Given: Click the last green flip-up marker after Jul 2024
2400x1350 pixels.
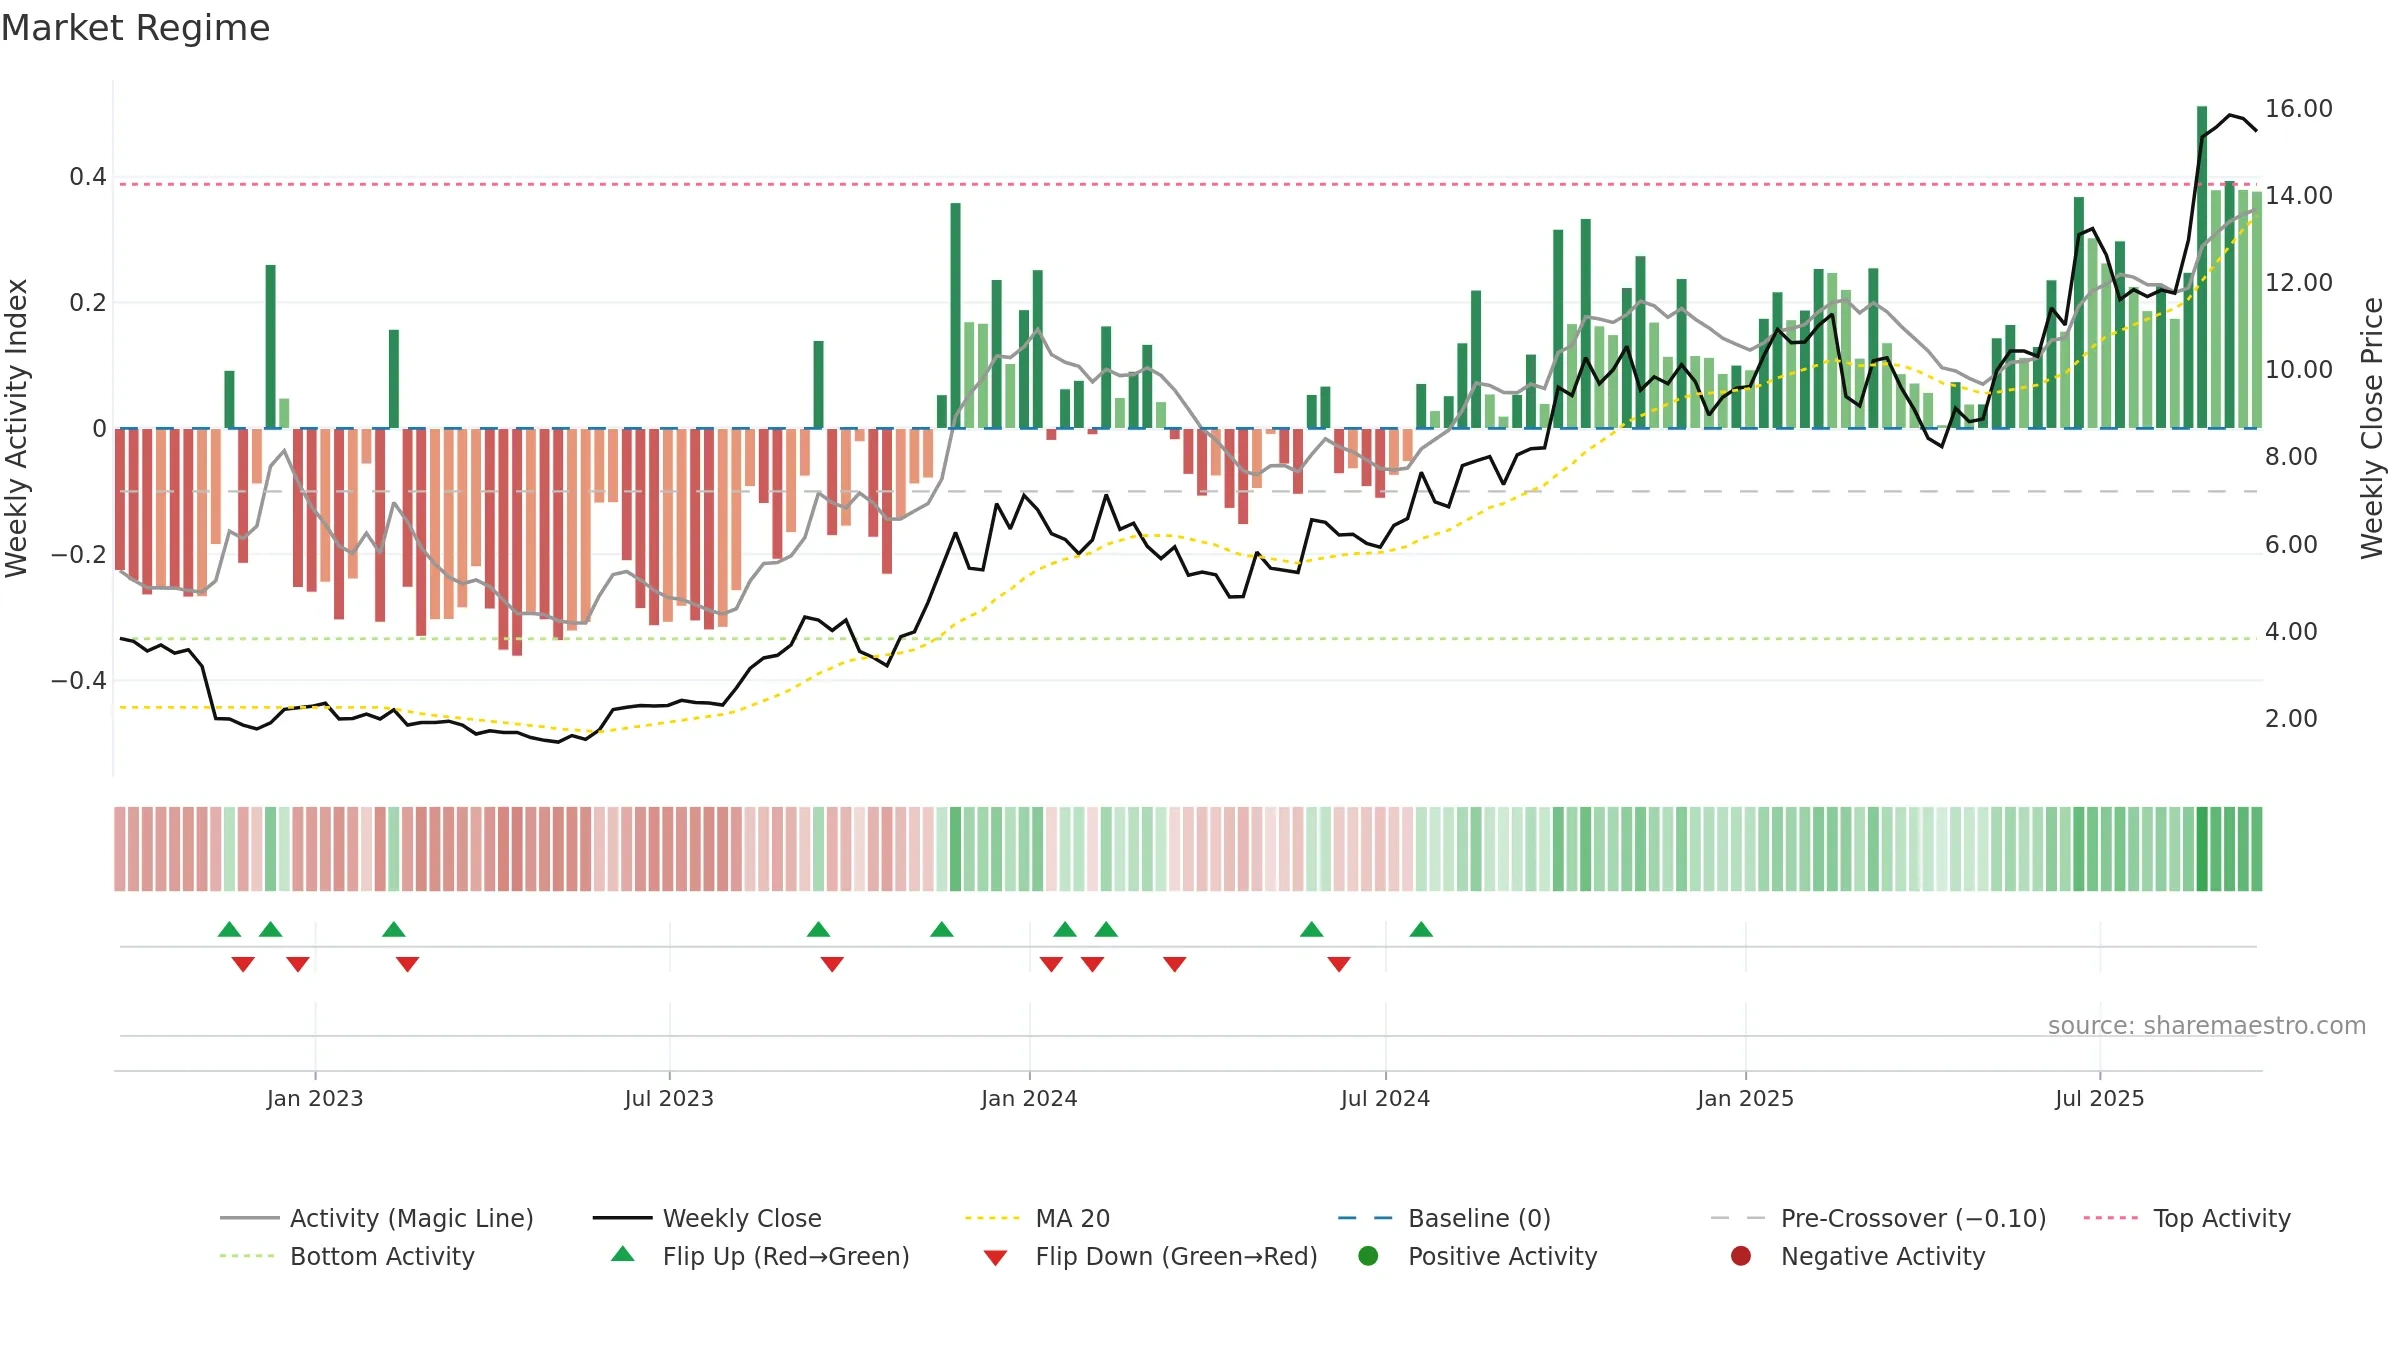Looking at the screenshot, I should [x=1421, y=930].
